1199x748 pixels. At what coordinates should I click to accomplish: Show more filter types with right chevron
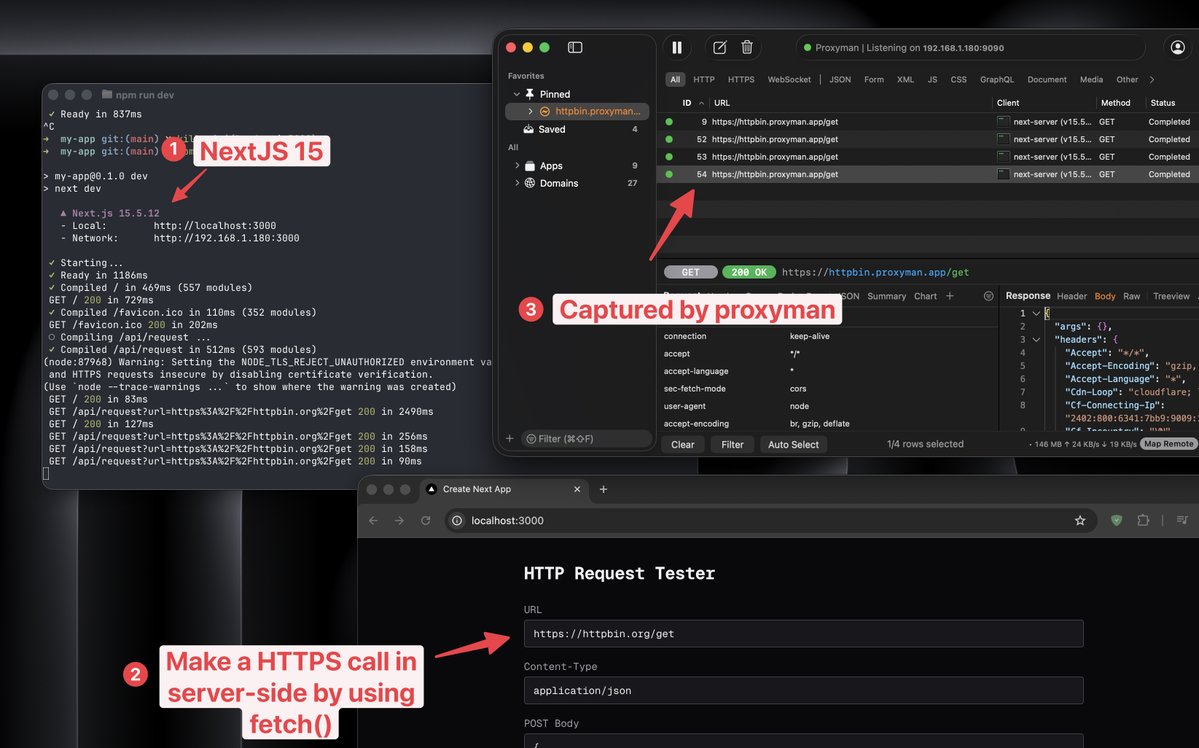tap(1152, 80)
